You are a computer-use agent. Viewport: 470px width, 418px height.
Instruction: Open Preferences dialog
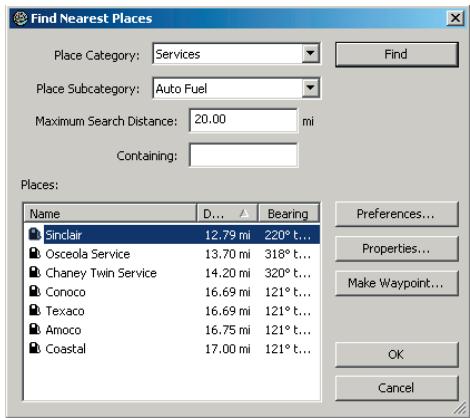[x=397, y=214]
